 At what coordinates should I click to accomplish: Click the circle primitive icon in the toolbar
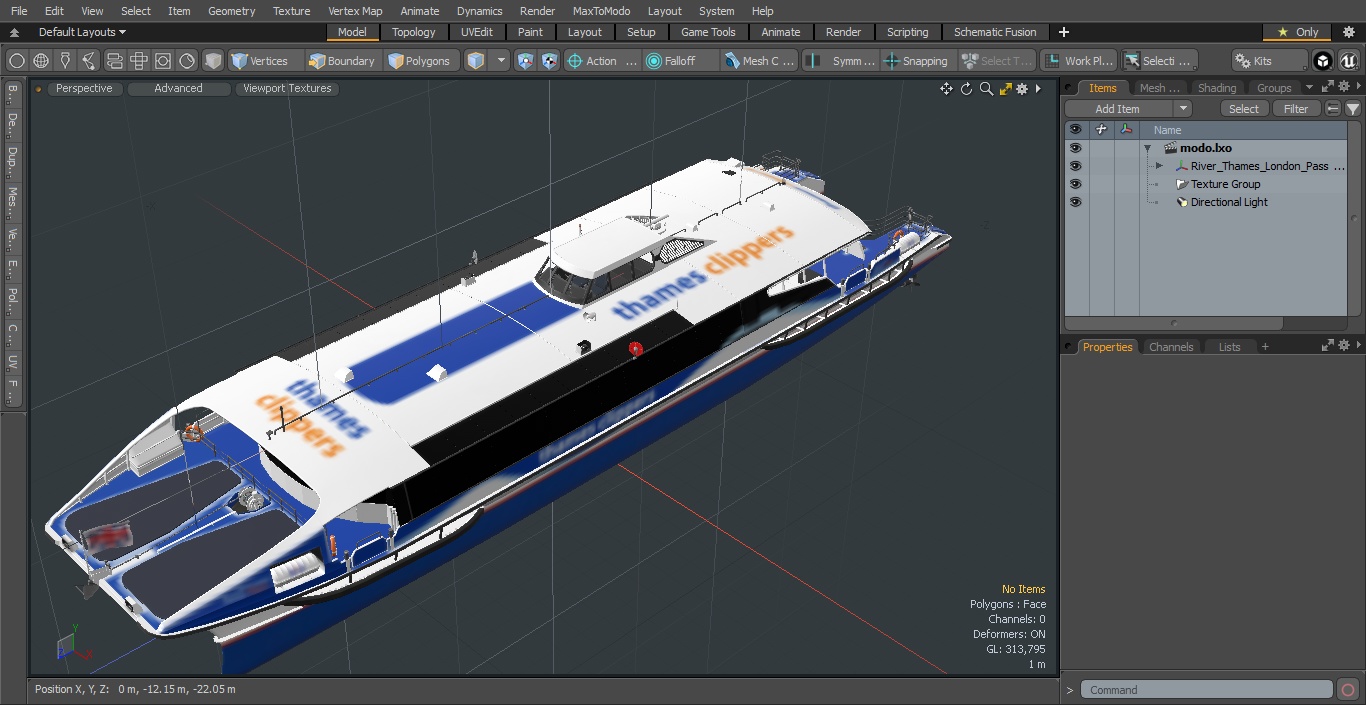click(17, 61)
